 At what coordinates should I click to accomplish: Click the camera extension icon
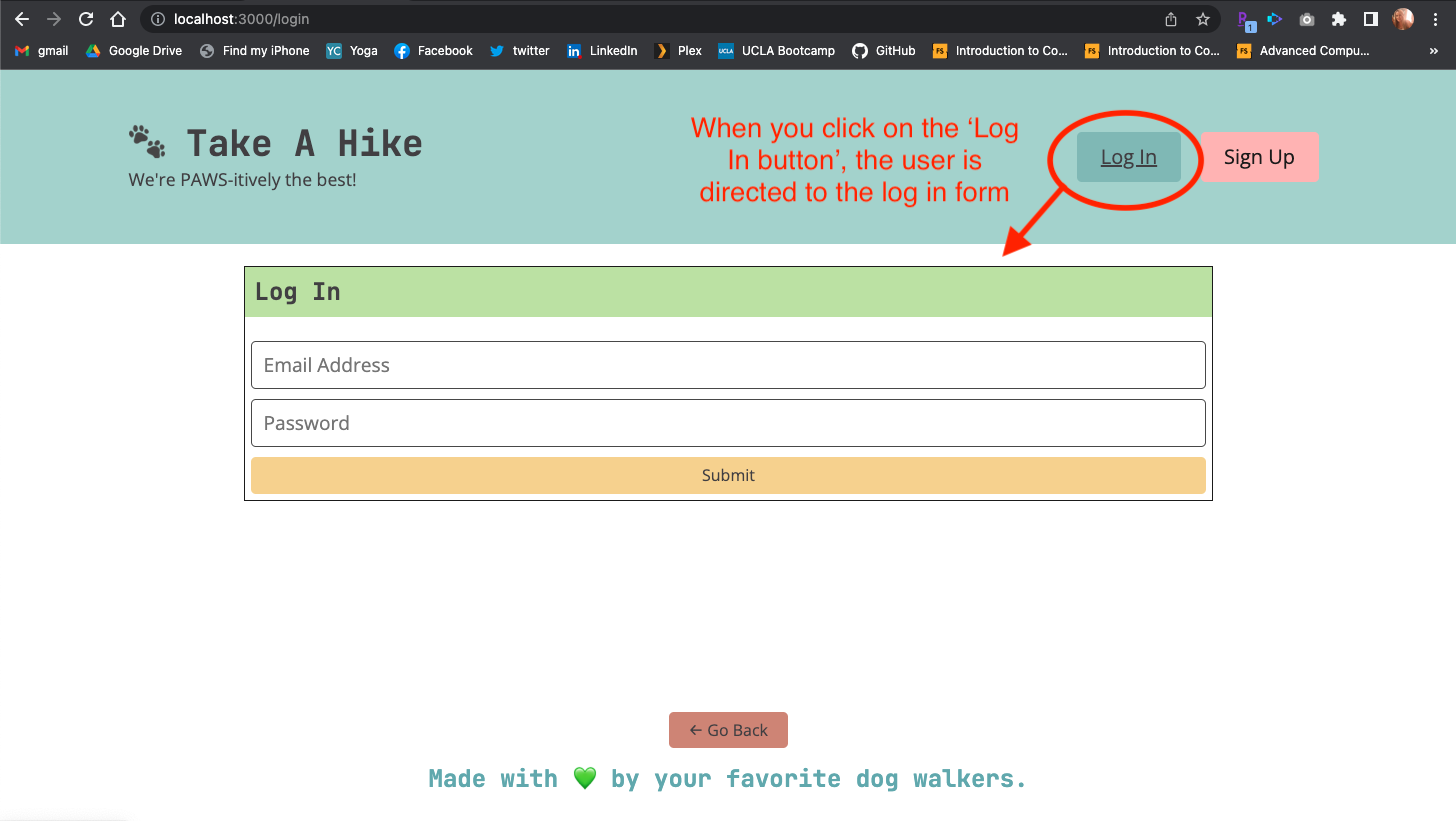[1307, 19]
